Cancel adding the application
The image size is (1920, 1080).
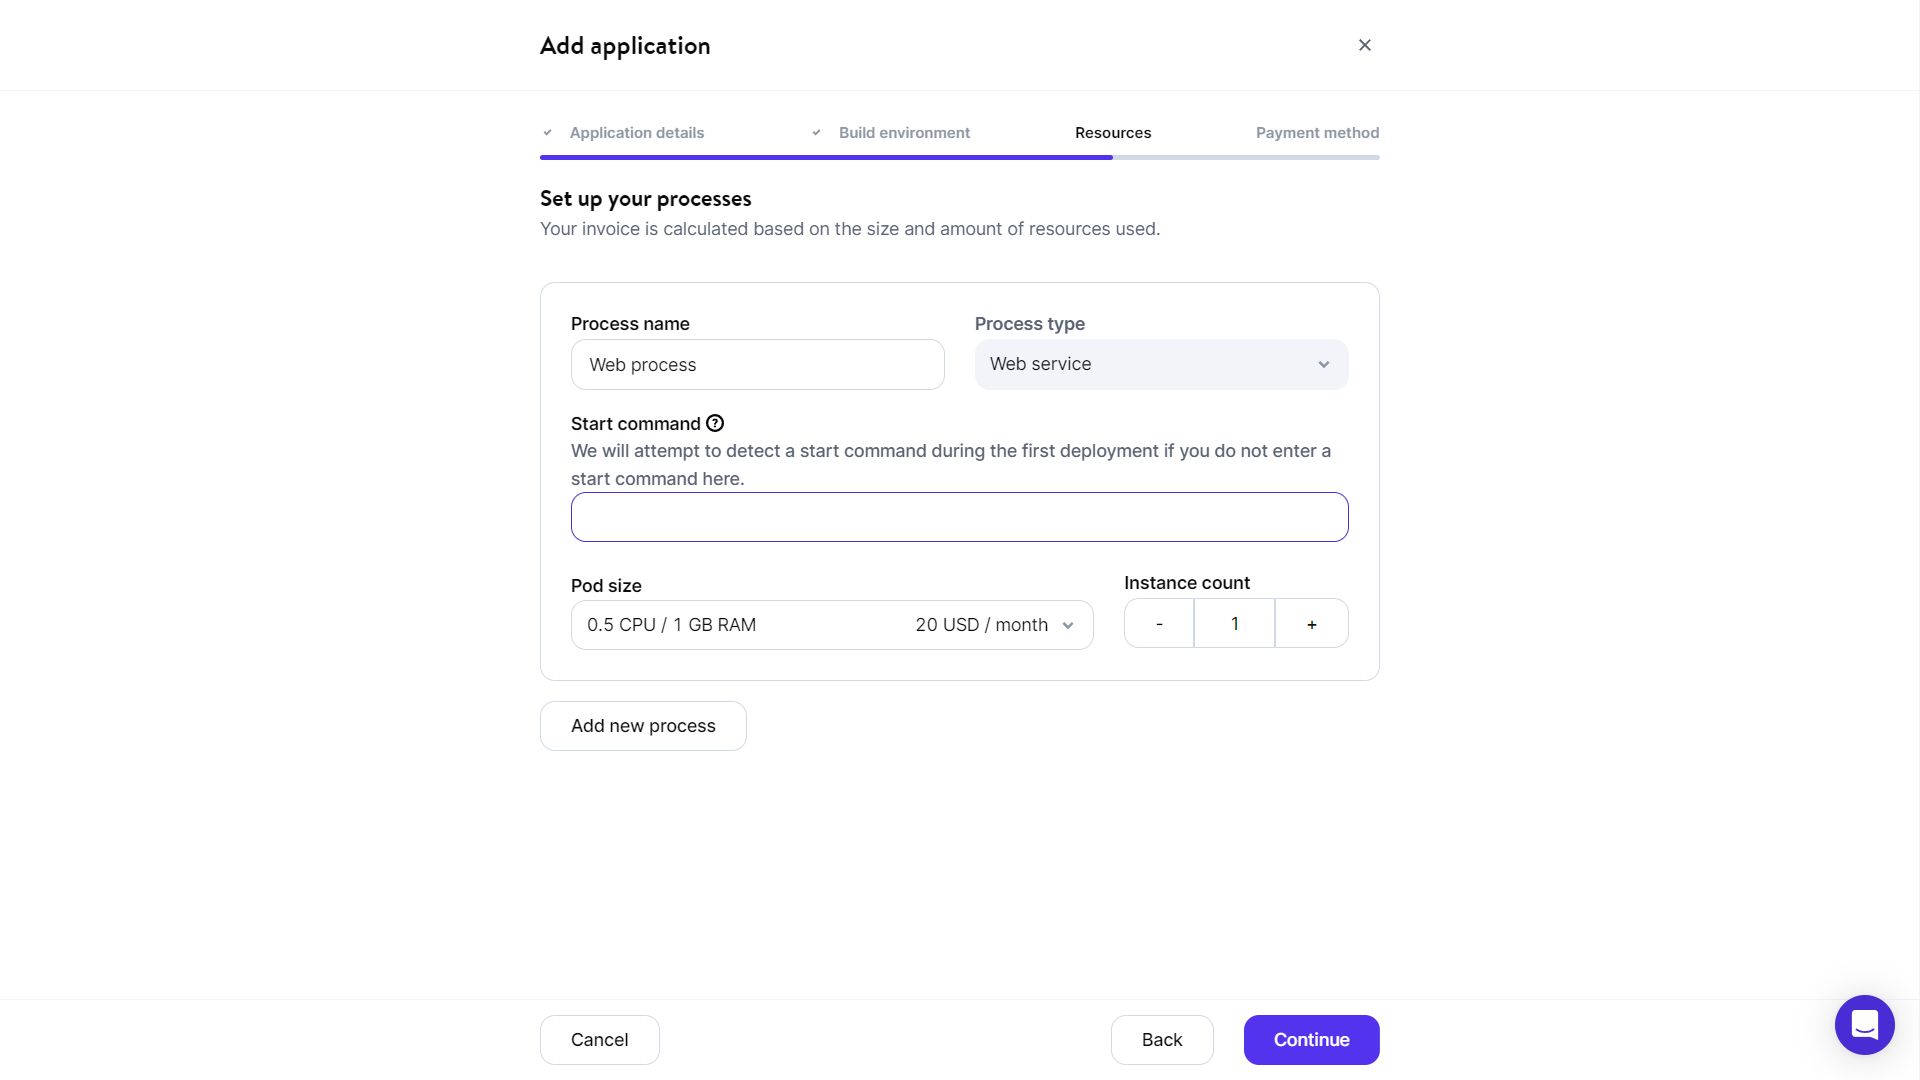coord(599,1040)
